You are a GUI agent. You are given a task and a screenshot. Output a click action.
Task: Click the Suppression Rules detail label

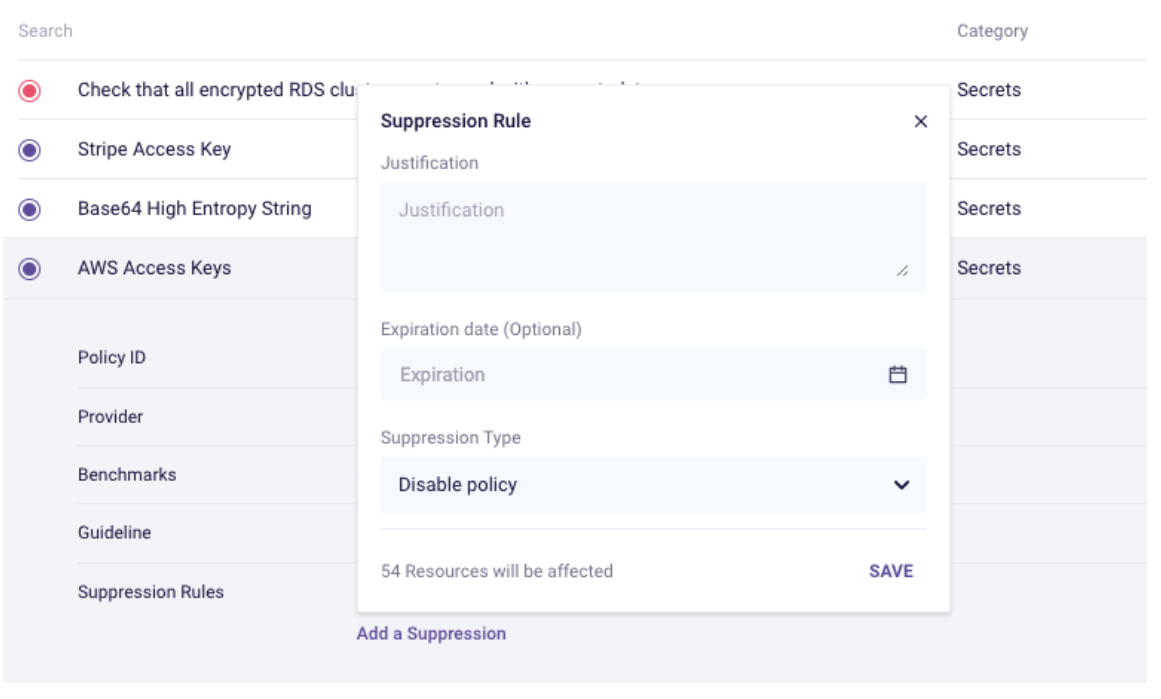[x=151, y=592]
